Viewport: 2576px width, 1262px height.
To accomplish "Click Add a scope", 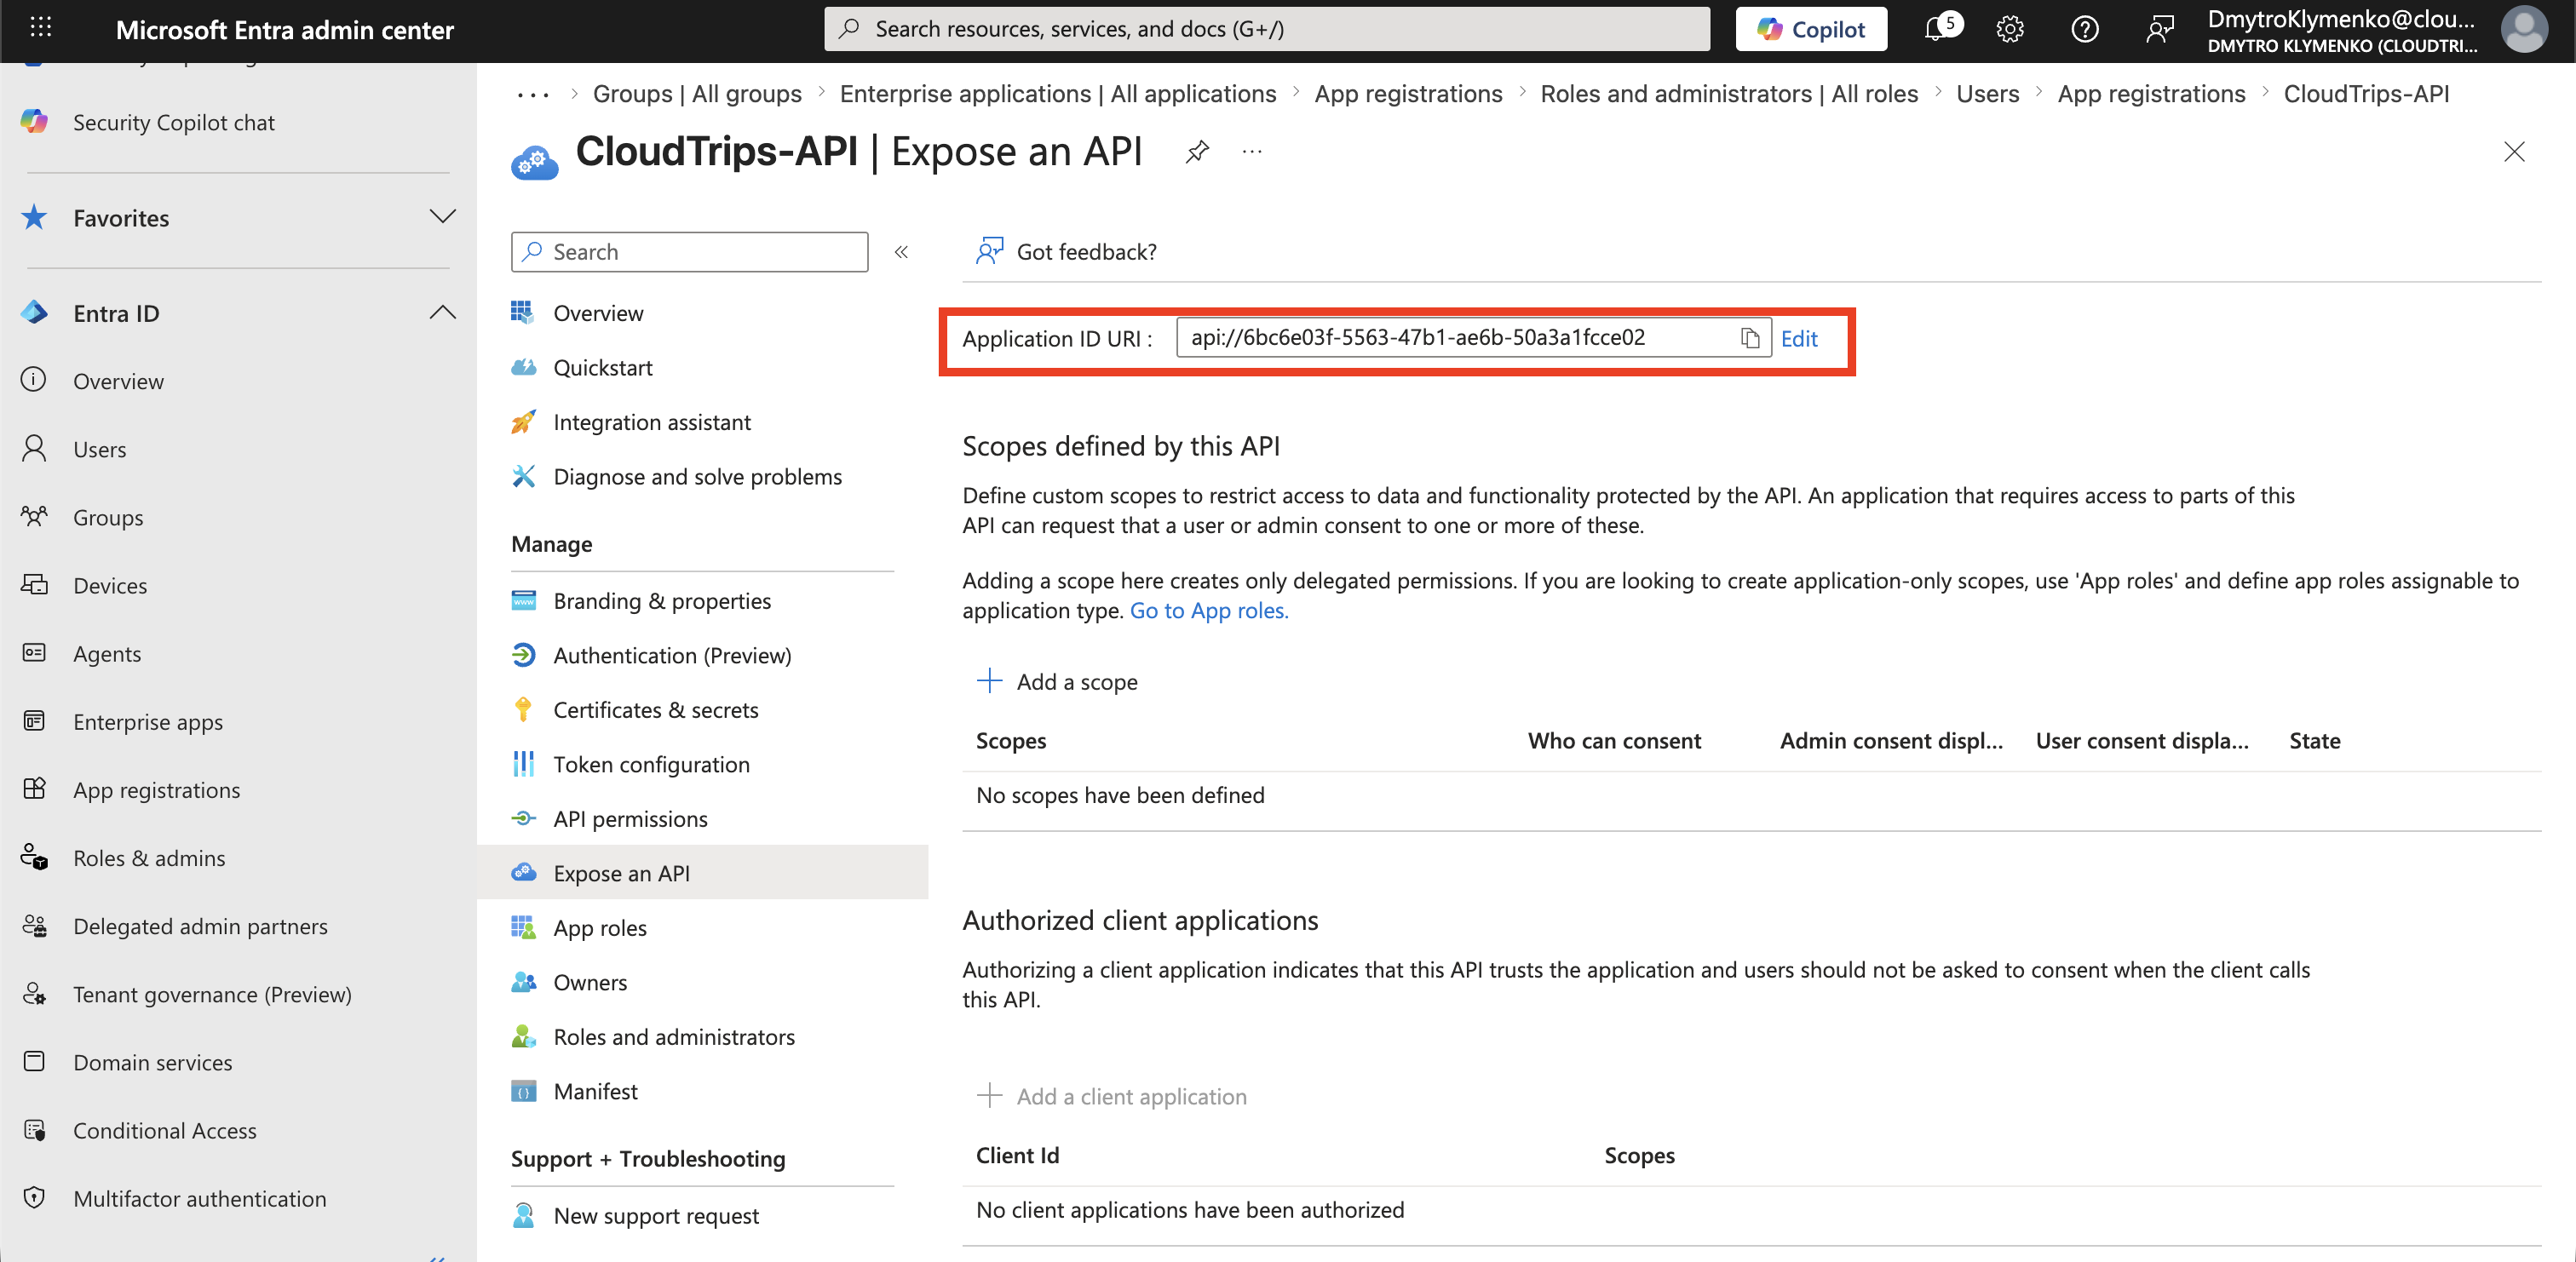I will click(x=1057, y=681).
